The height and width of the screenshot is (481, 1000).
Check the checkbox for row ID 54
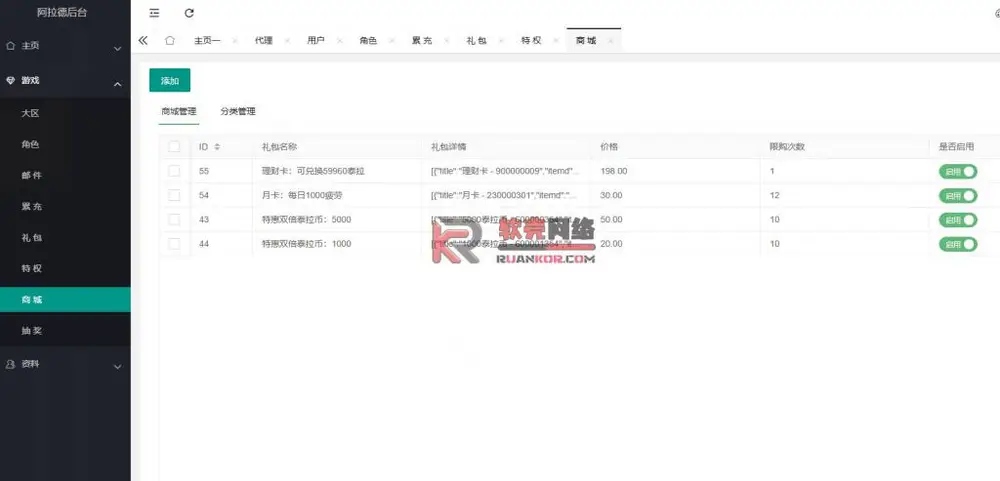pos(174,195)
